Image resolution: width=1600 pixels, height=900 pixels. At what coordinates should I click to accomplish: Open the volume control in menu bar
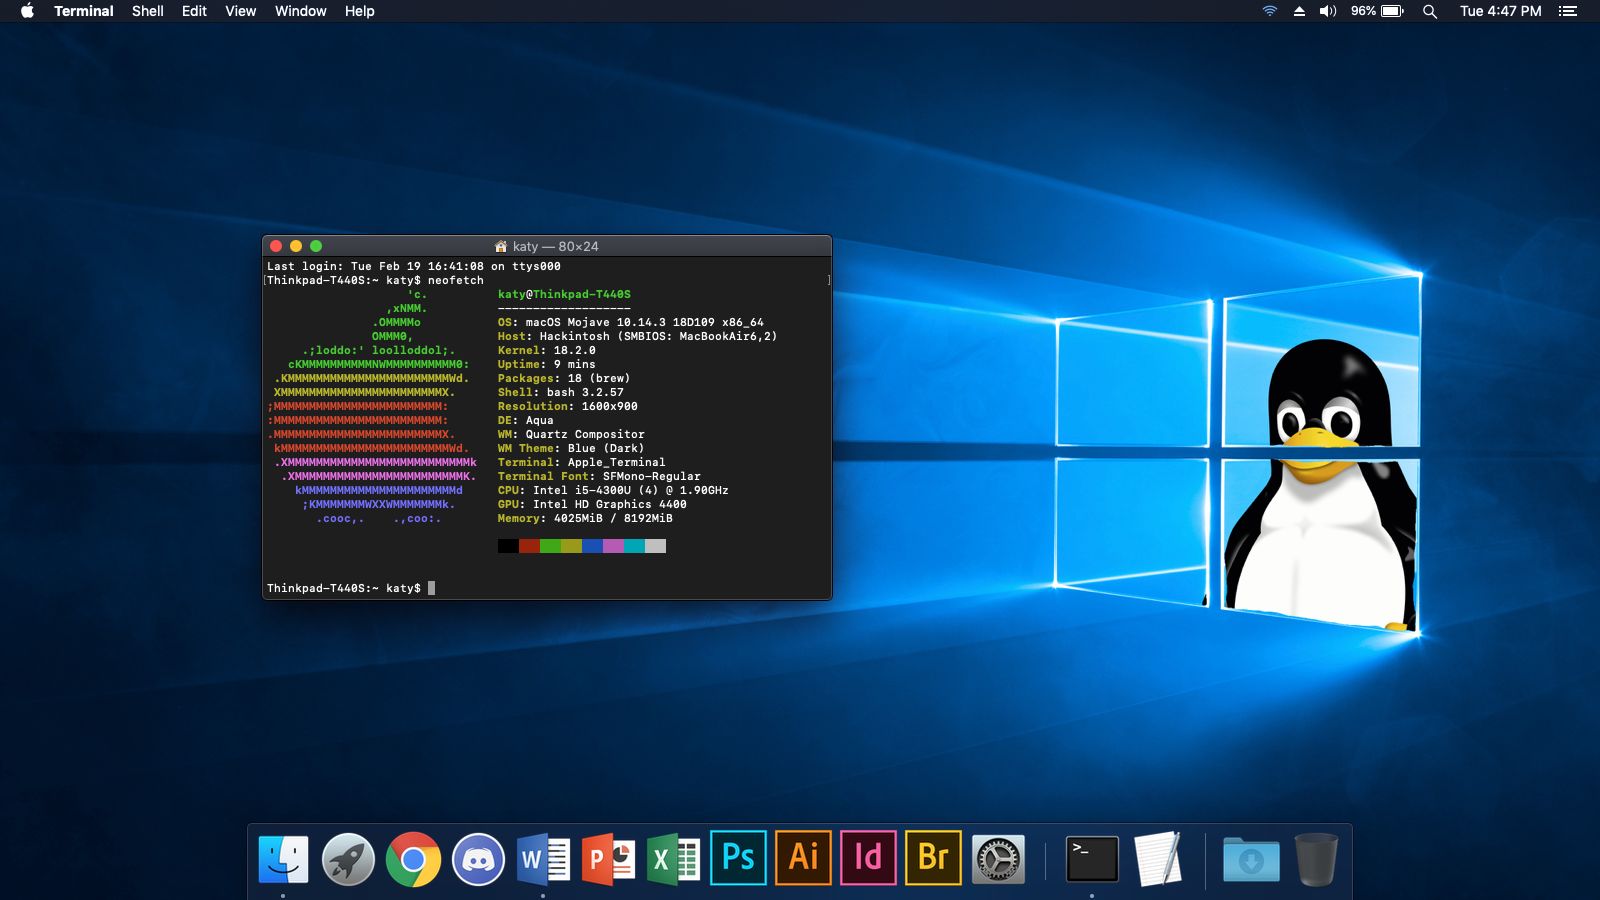point(1328,11)
